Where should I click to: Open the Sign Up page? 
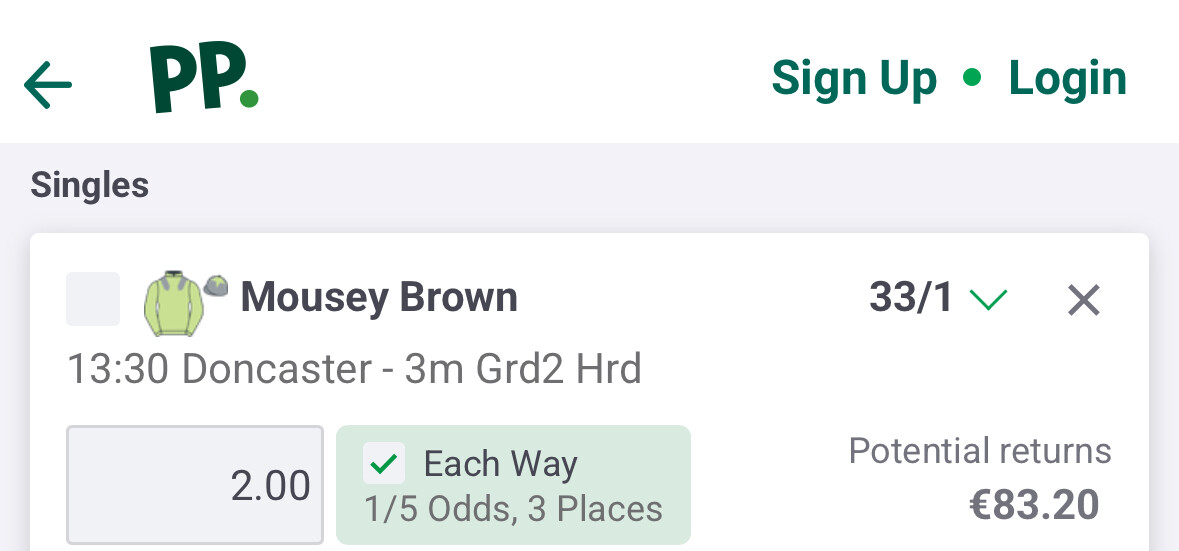(x=854, y=78)
